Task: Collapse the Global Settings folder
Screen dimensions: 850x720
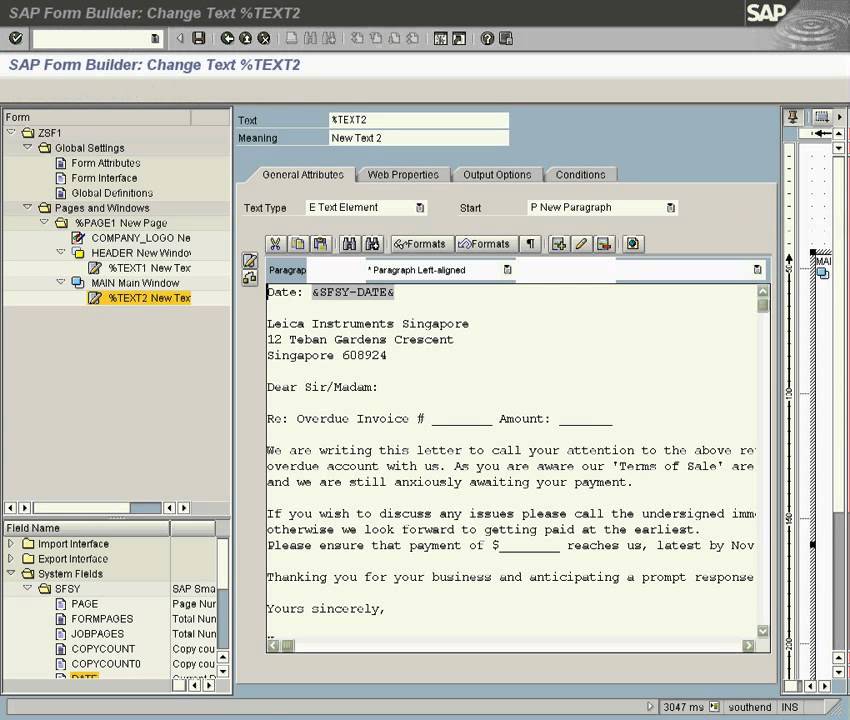Action: pyautogui.click(x=28, y=147)
